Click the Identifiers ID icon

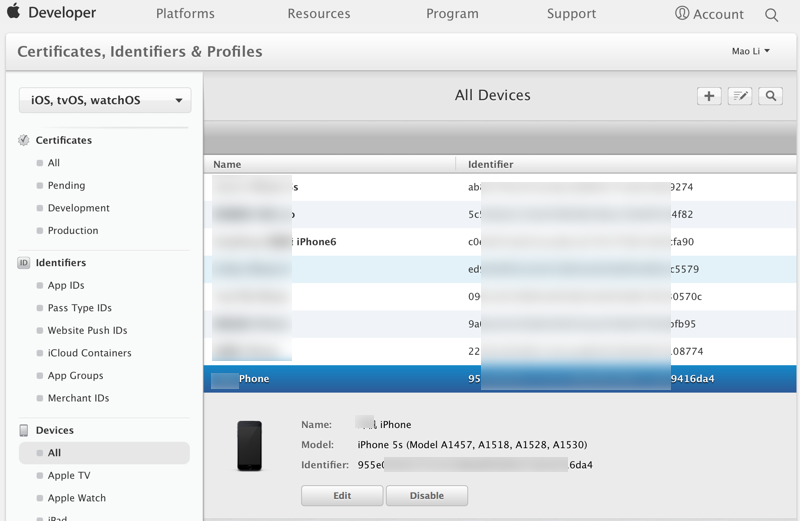[23, 263]
